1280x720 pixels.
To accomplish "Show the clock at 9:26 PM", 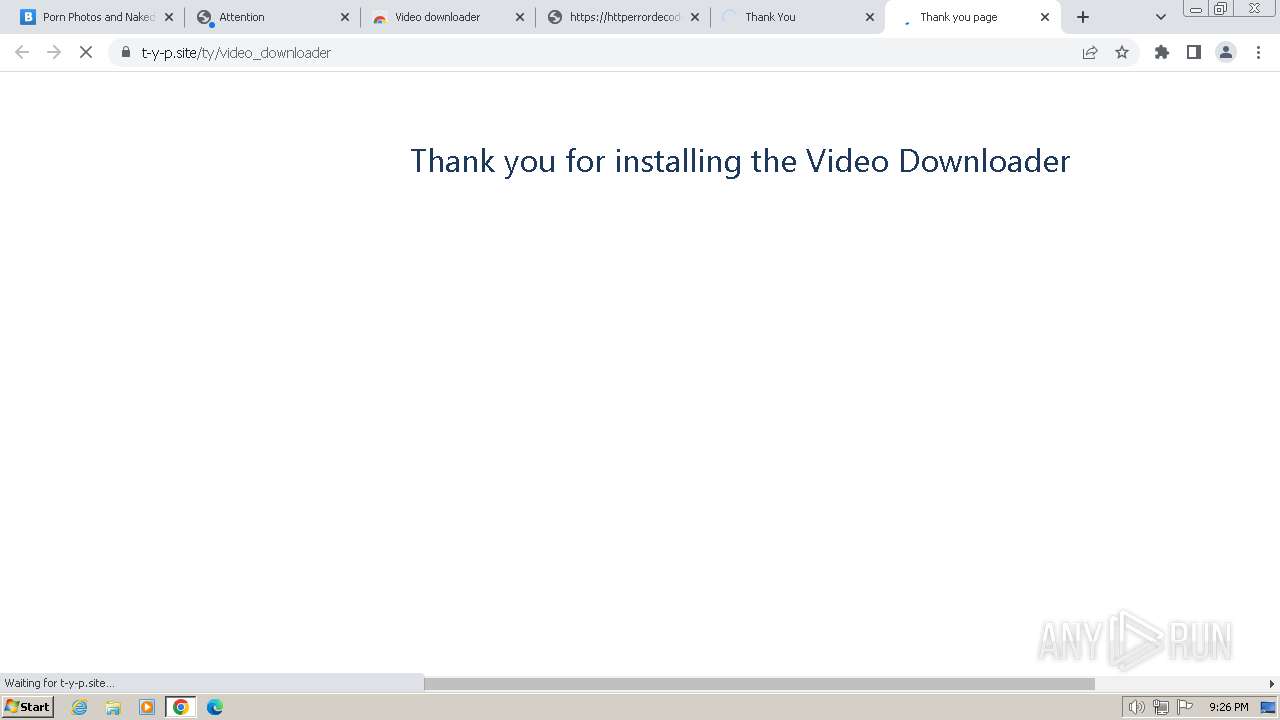I will 1229,707.
